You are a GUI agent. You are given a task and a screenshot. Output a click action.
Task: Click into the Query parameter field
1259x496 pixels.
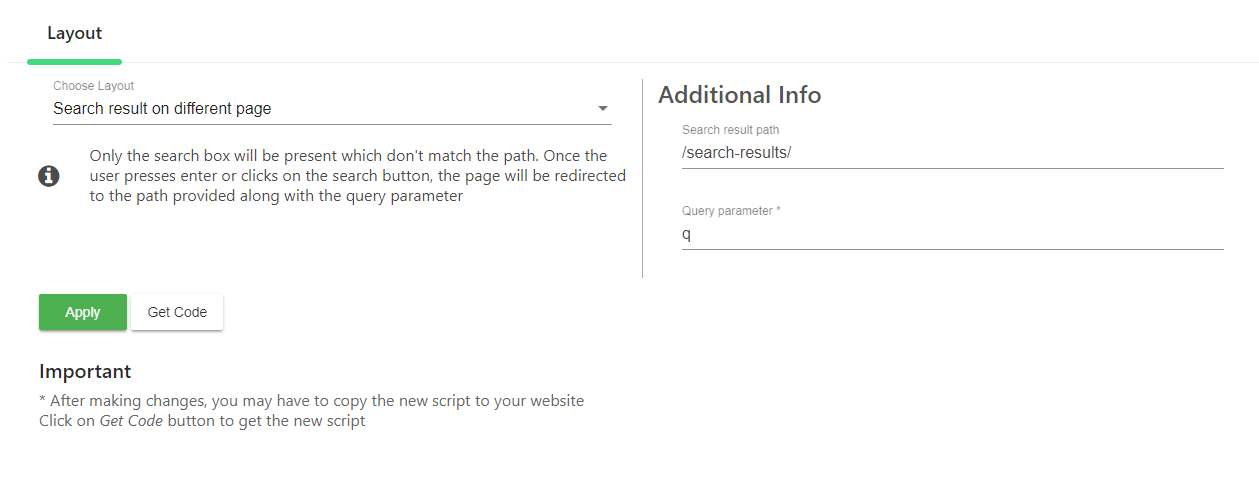click(x=952, y=235)
